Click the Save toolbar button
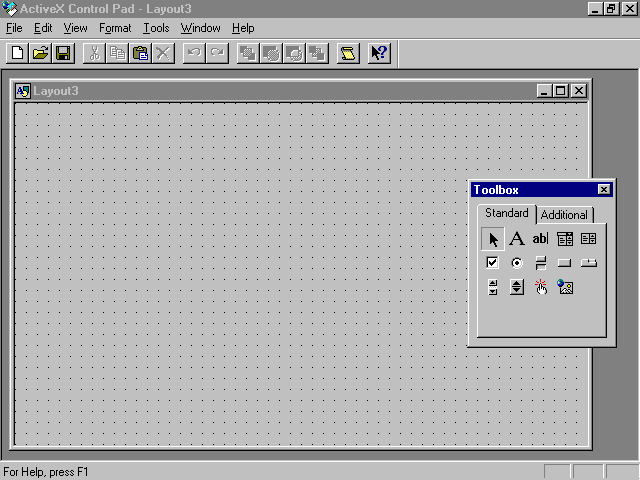 (x=63, y=53)
